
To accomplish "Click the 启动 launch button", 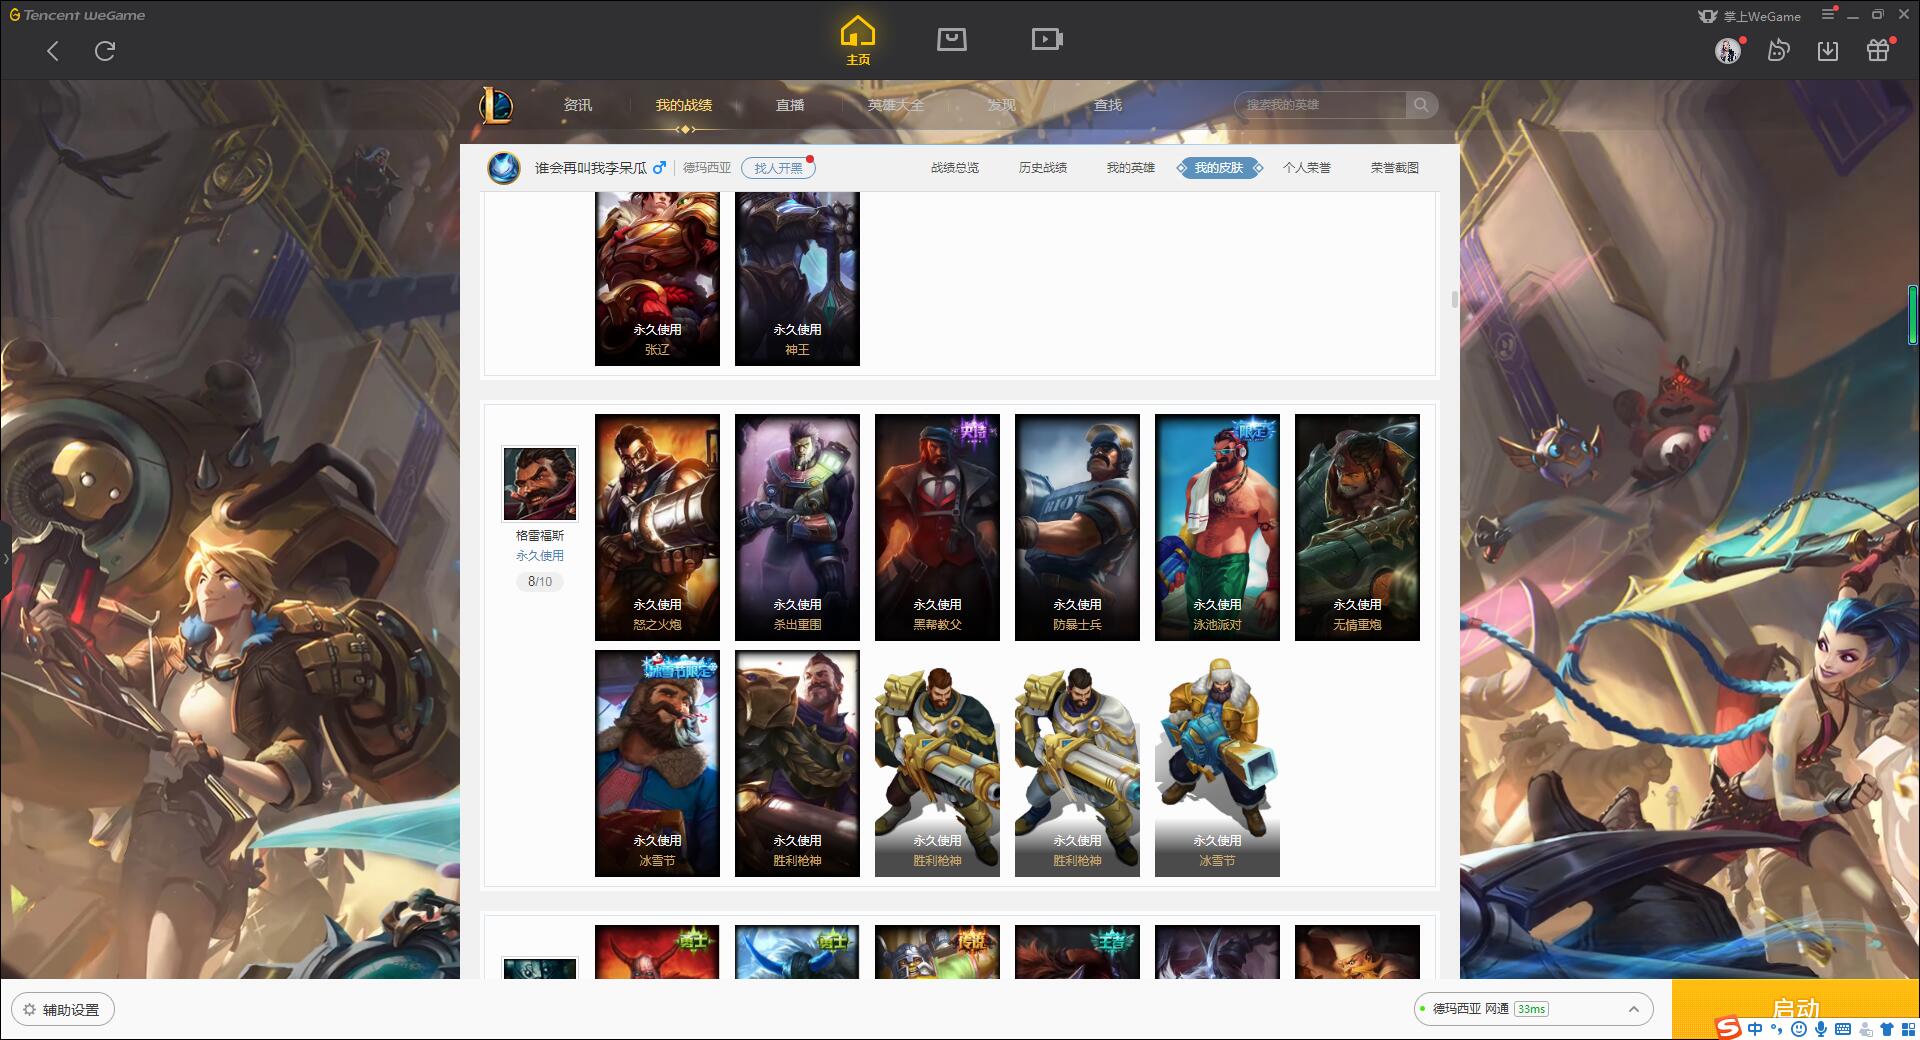I will click(1795, 1008).
